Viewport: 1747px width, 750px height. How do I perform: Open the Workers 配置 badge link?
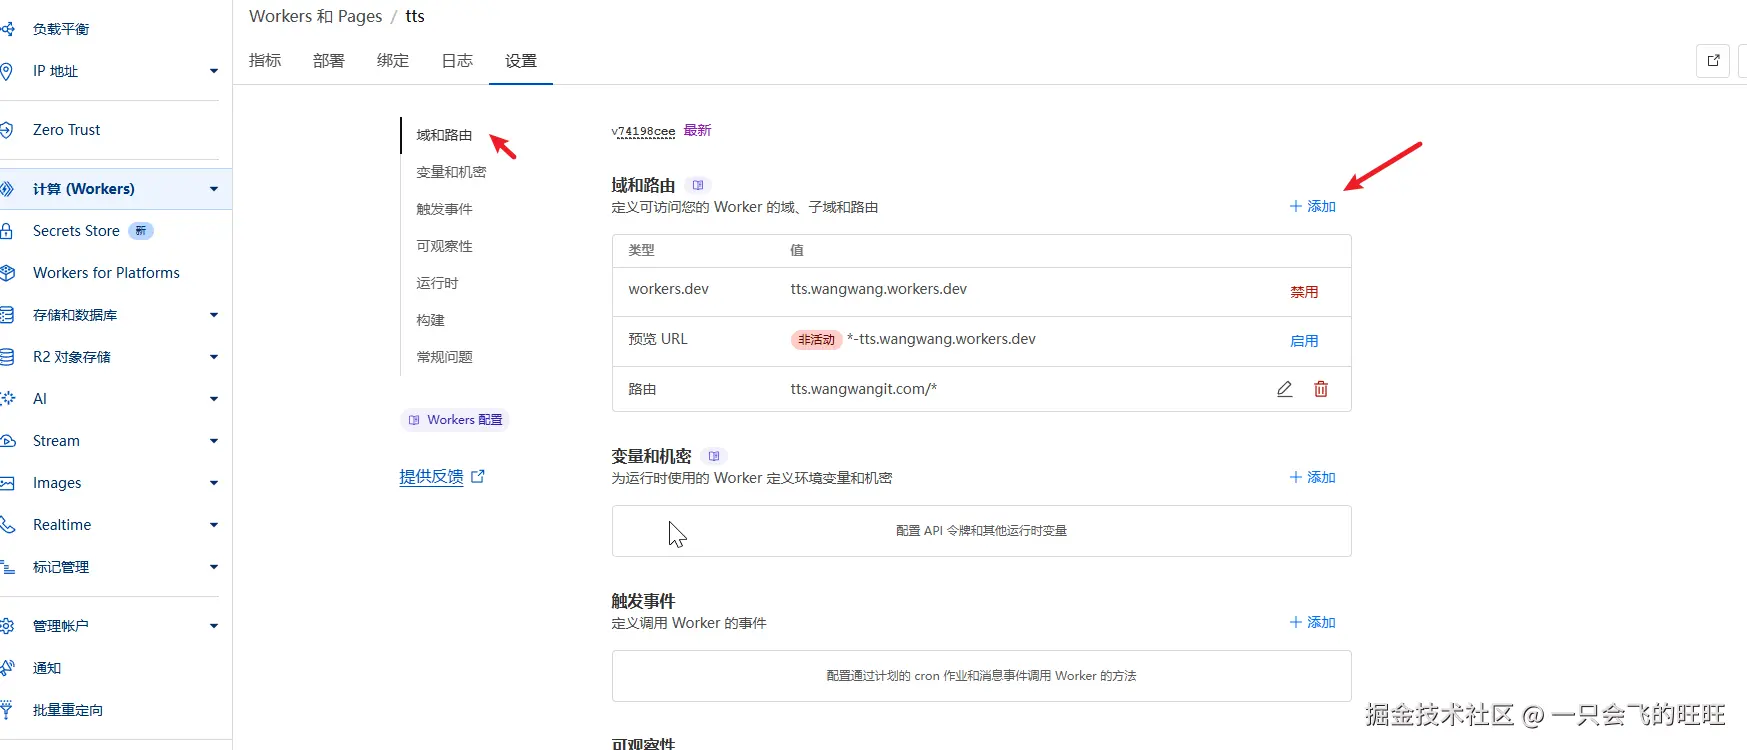pyautogui.click(x=455, y=420)
